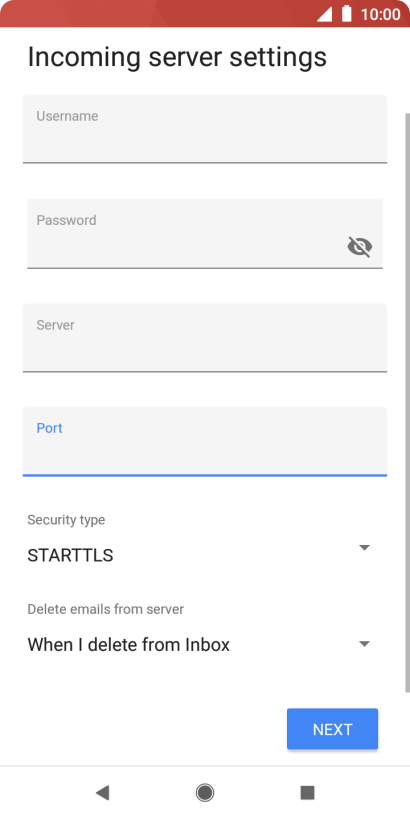Tap the battery icon in status bar
Screen dimensions: 410x820
click(347, 14)
